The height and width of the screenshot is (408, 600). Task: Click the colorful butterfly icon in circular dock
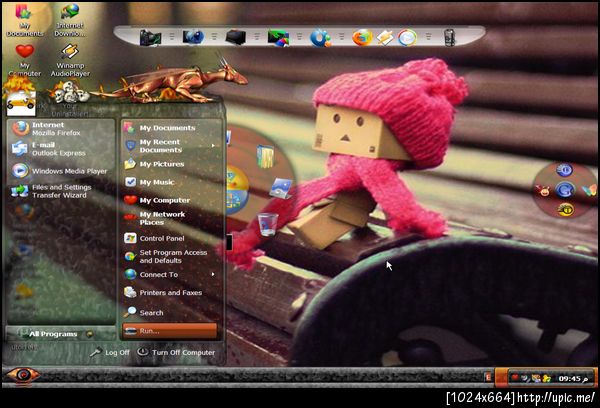coord(589,190)
